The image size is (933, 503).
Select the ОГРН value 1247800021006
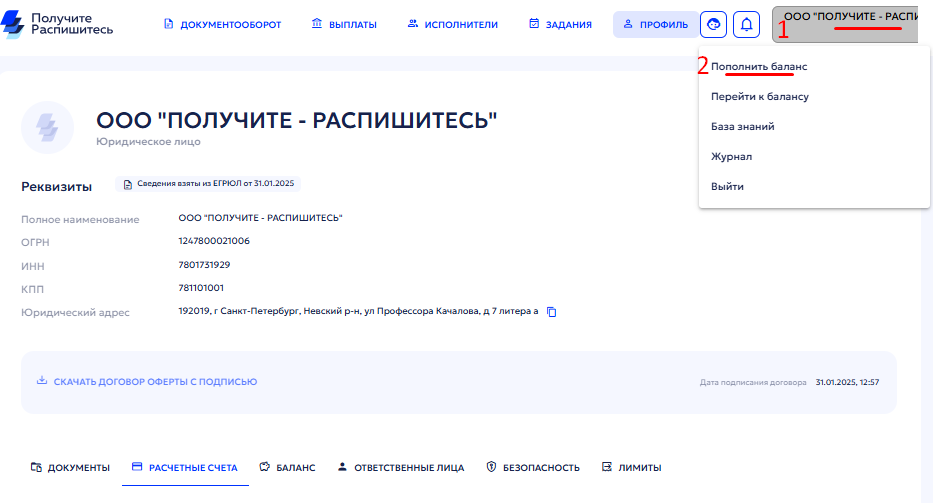(x=214, y=241)
